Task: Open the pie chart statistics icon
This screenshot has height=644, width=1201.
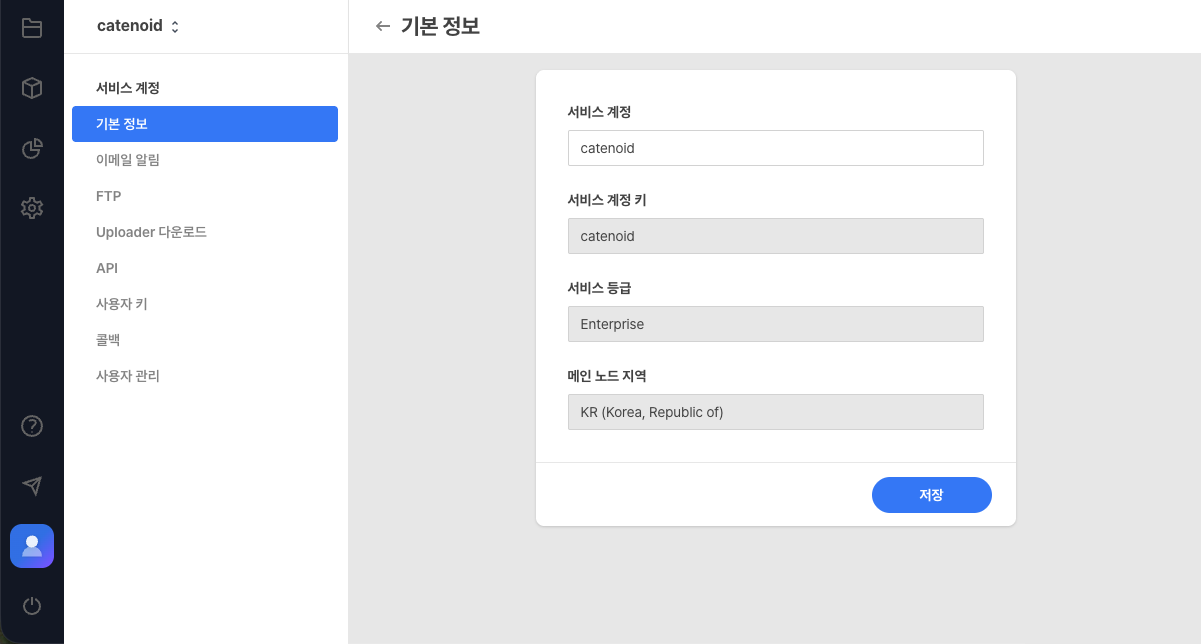Action: pos(31,148)
